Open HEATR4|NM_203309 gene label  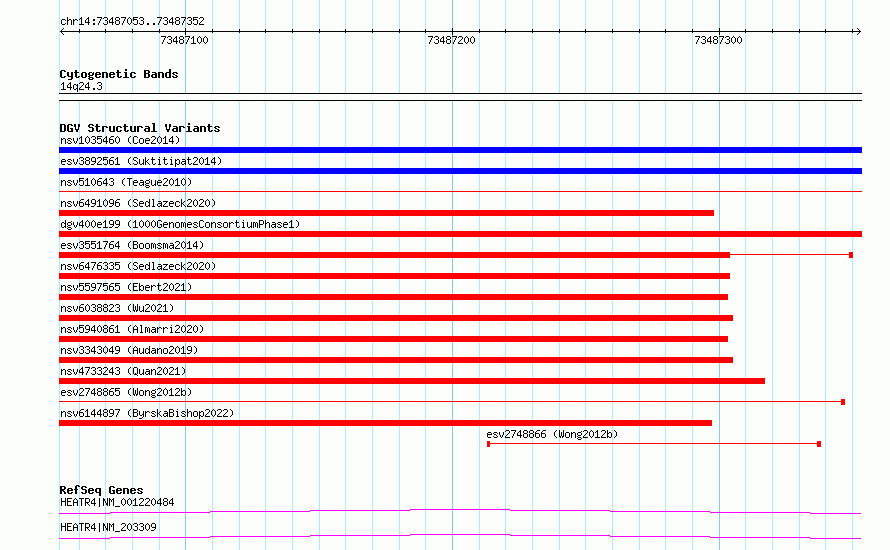pyautogui.click(x=108, y=527)
